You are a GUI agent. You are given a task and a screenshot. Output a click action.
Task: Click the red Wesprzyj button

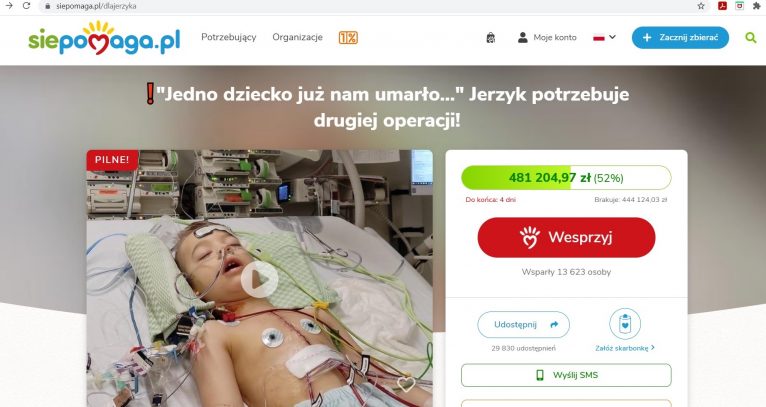click(566, 237)
